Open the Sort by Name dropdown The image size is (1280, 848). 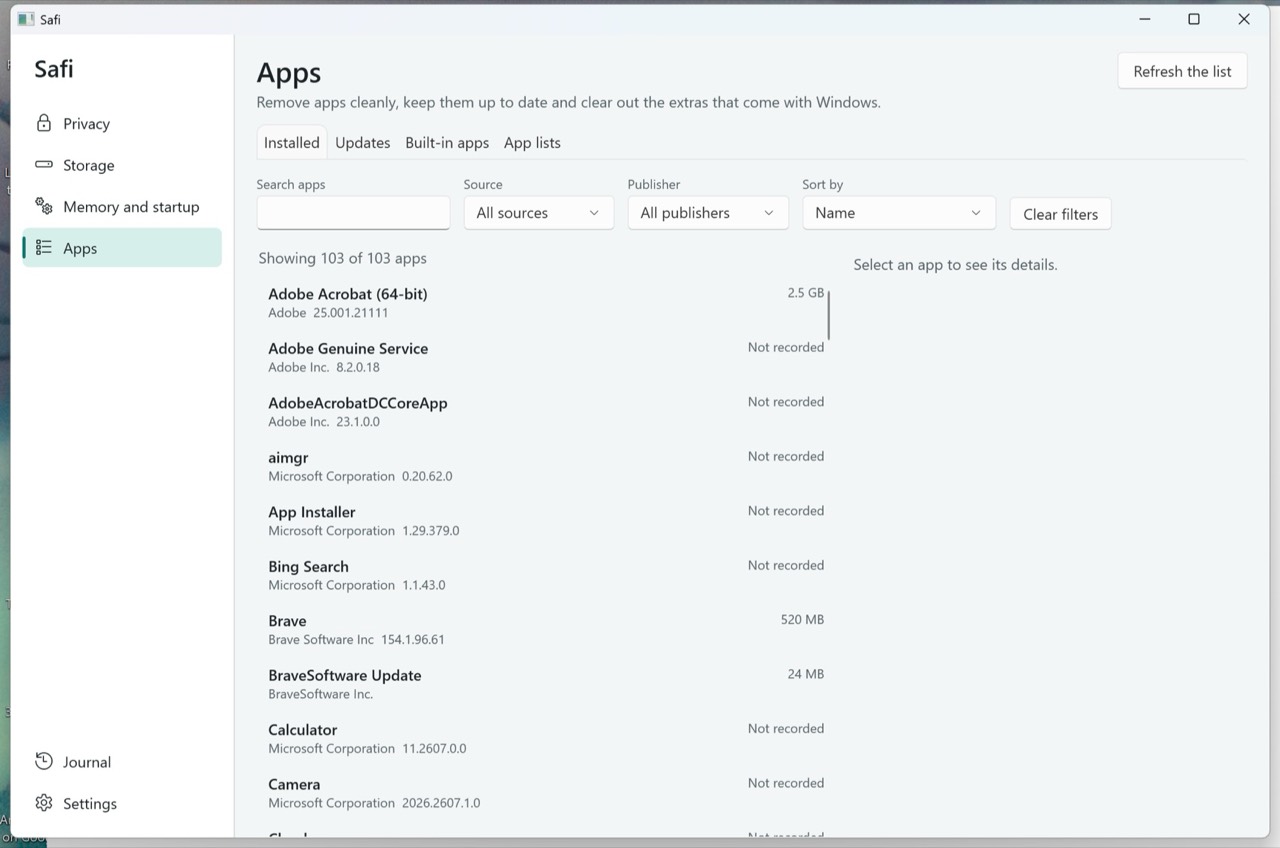(899, 213)
